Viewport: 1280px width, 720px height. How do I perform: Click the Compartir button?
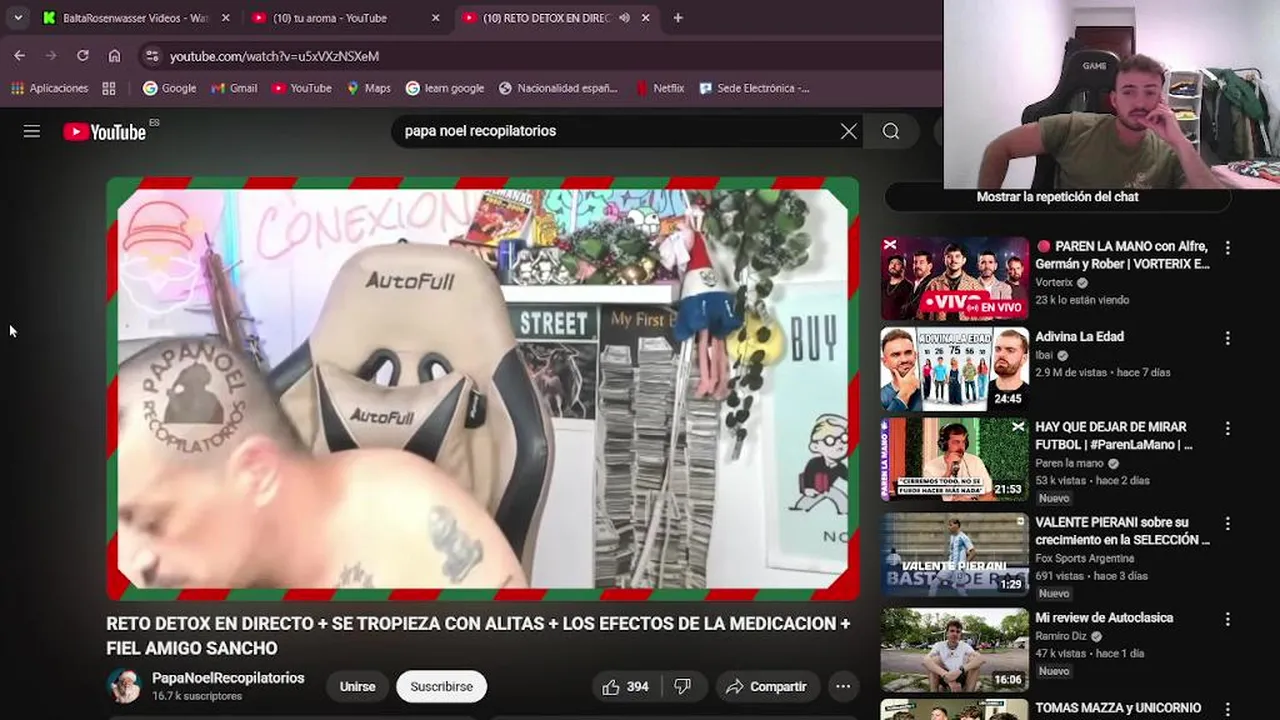(765, 686)
